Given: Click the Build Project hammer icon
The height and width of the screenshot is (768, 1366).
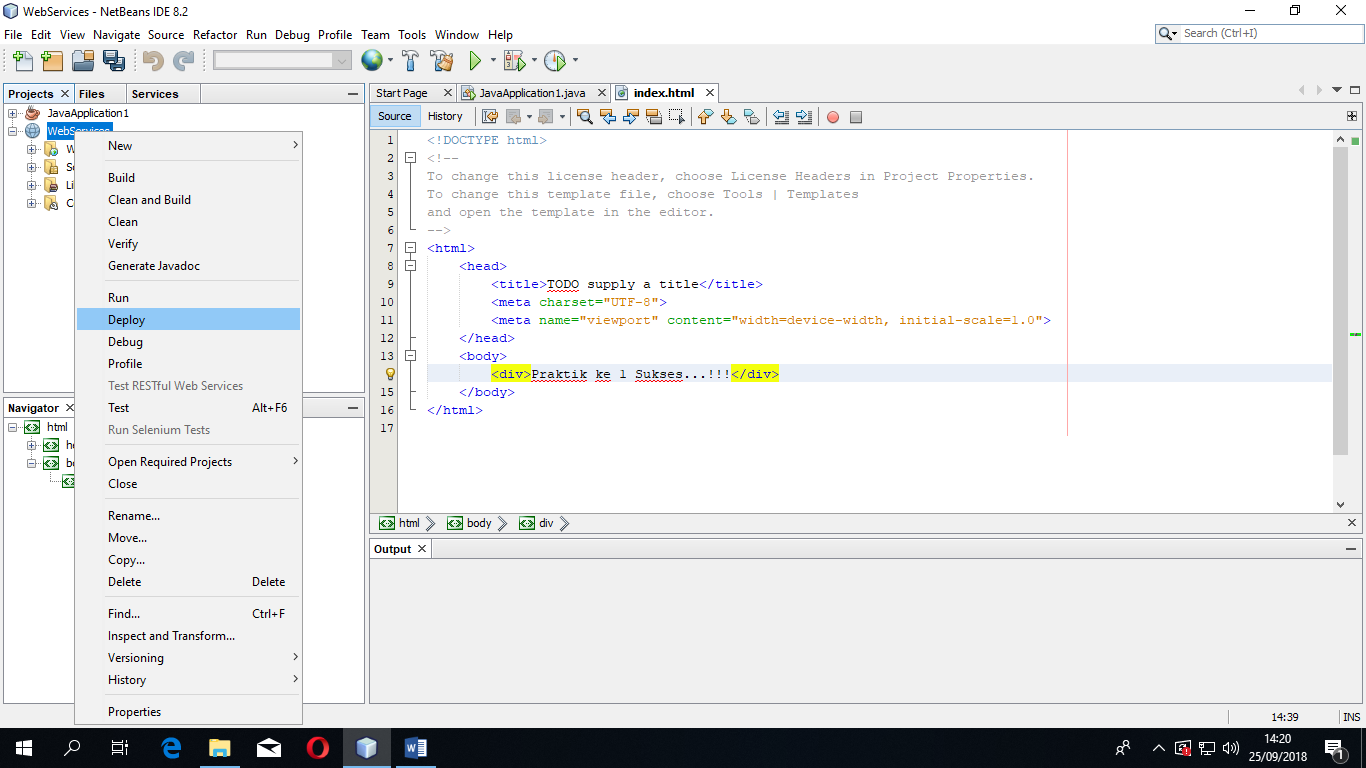Looking at the screenshot, I should 410,61.
